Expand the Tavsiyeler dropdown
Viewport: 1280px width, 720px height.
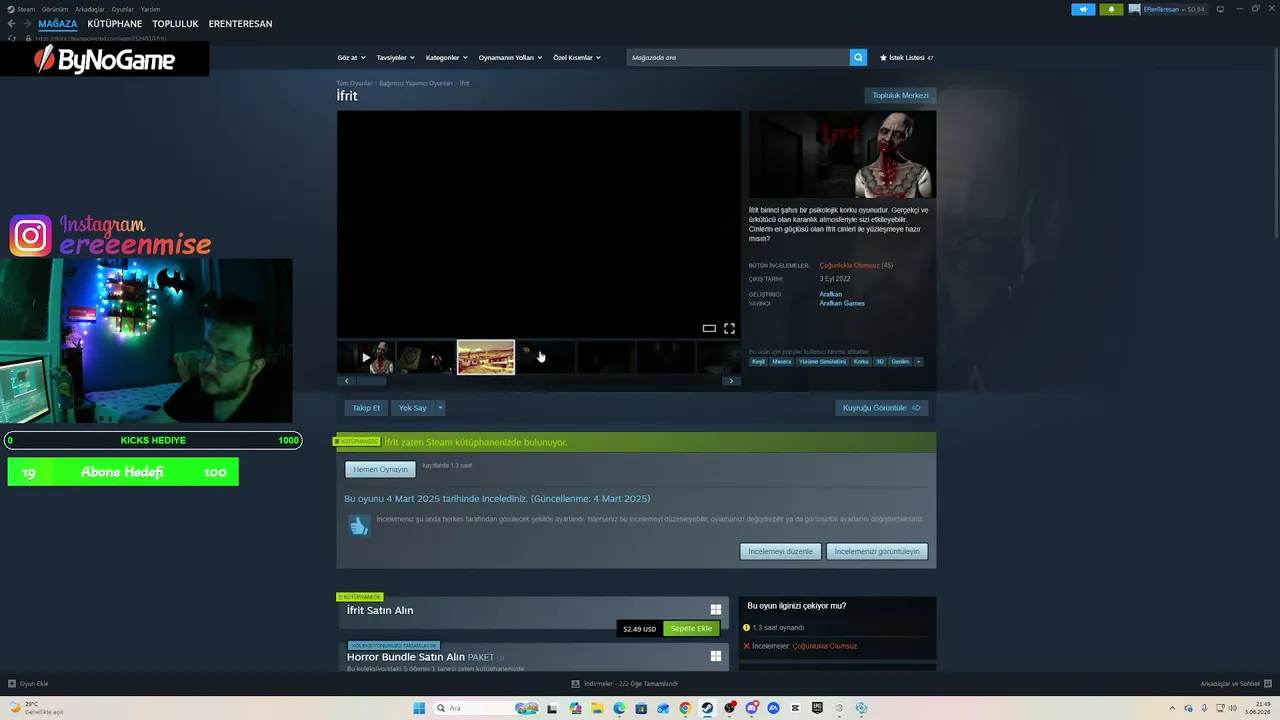coord(396,58)
